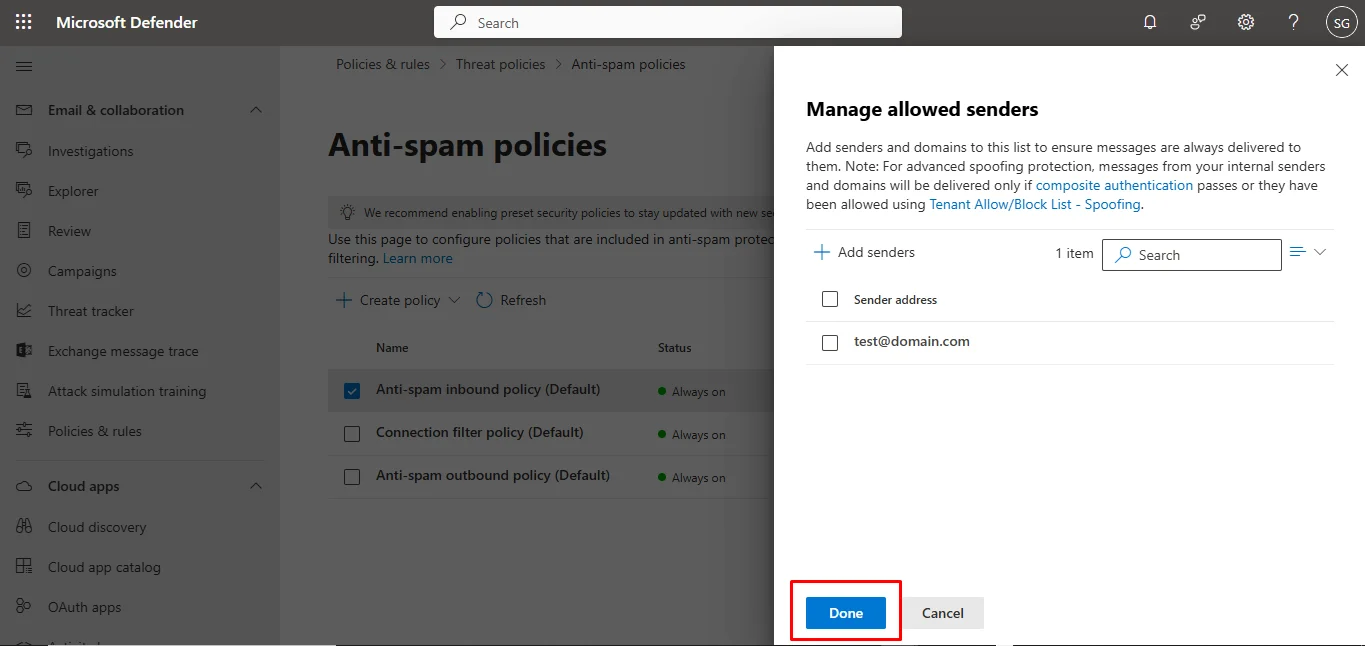Screen dimensions: 1365x646
Task: Click the plus icon beside Add senders
Action: point(822,252)
